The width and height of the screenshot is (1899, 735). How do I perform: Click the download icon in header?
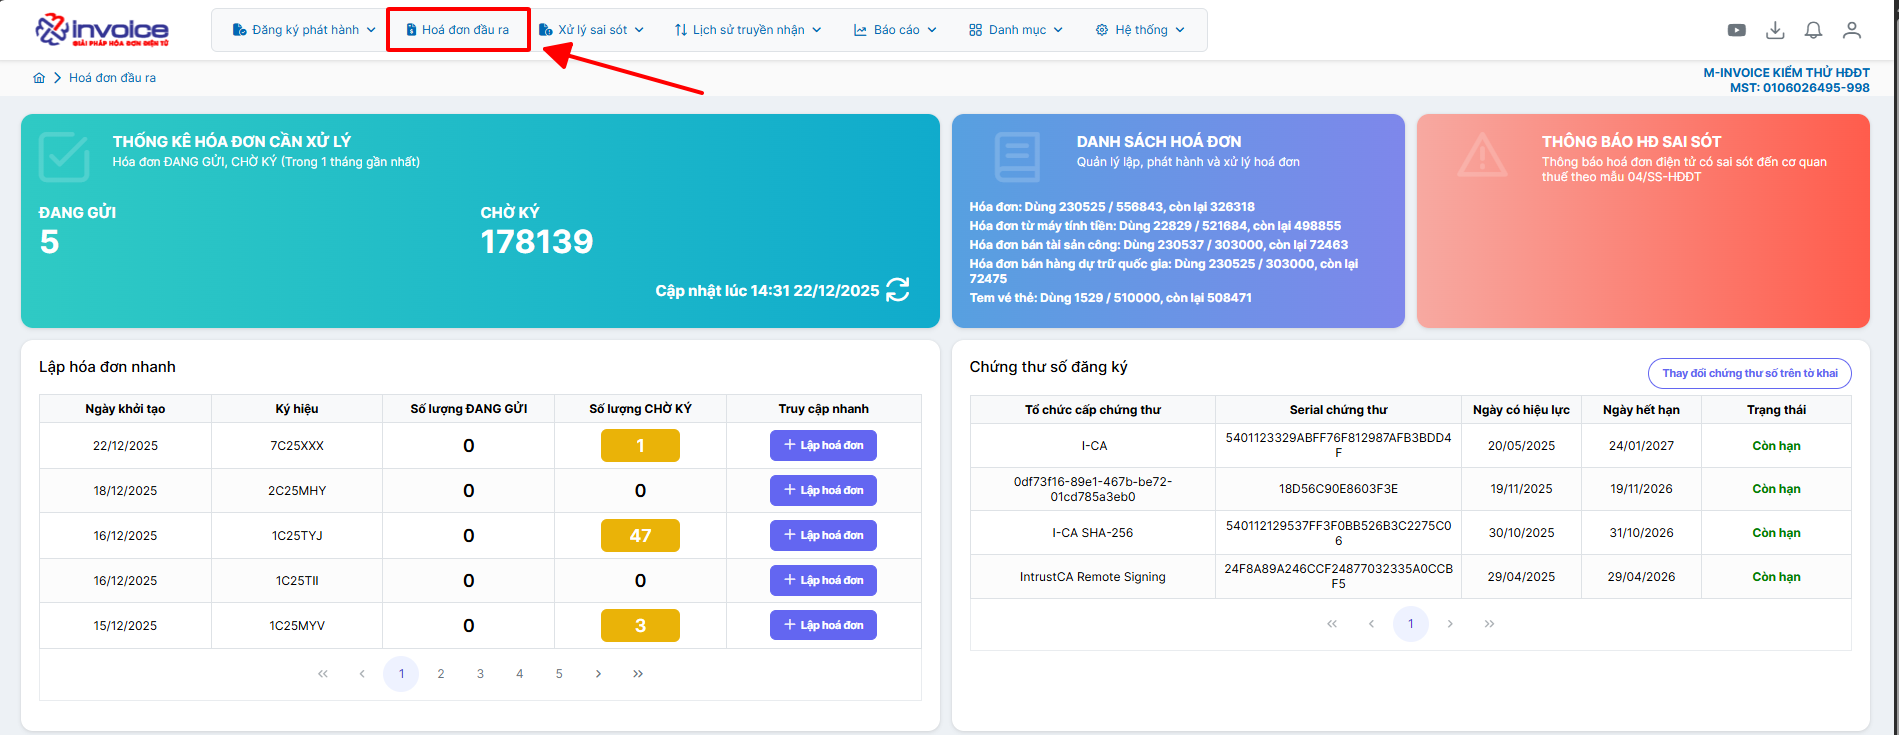click(x=1775, y=30)
